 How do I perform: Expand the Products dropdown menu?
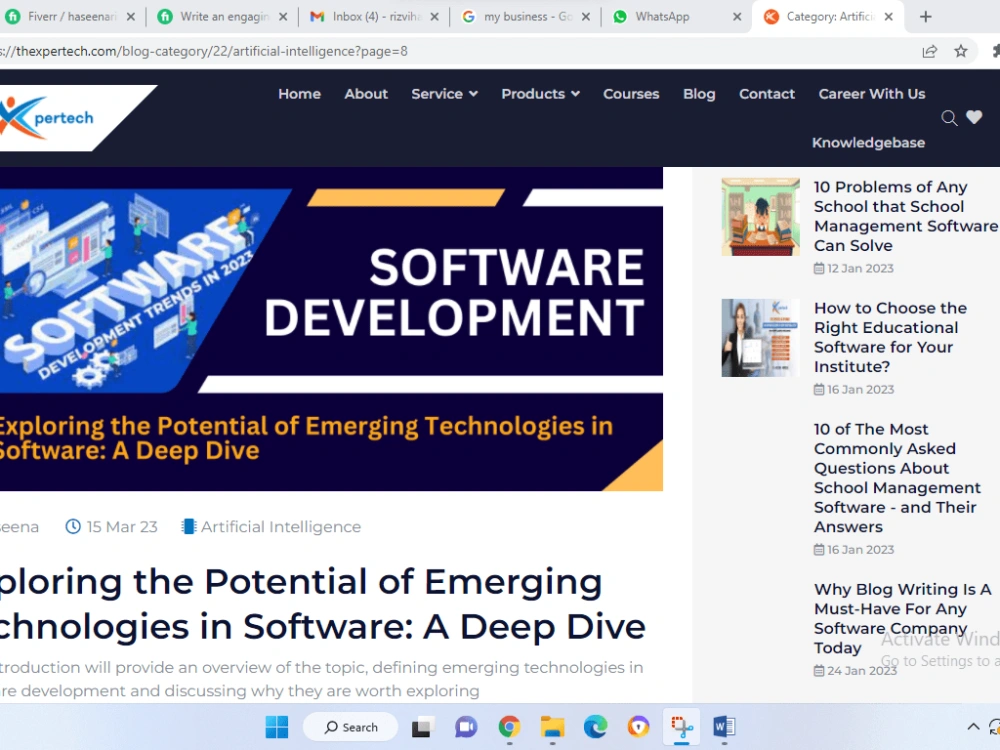tap(540, 94)
